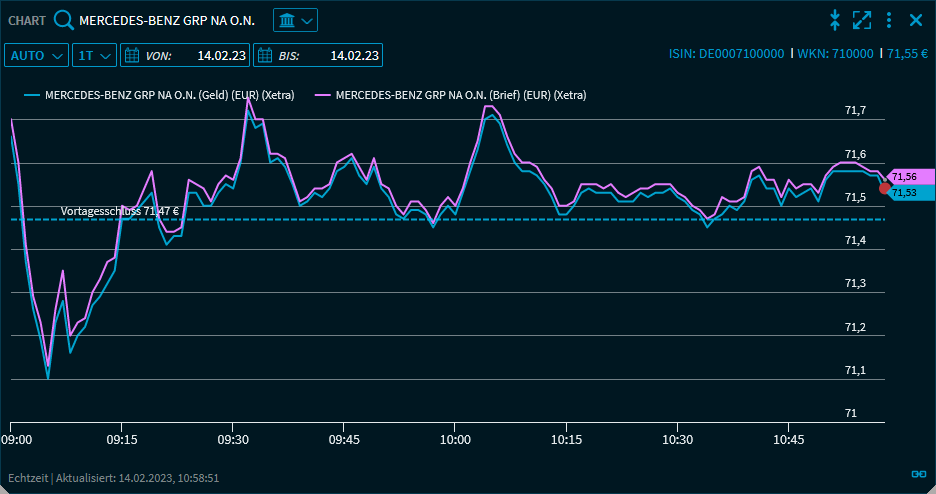This screenshot has width=936, height=494.
Task: Open the VON date calendar icon
Action: click(132, 55)
